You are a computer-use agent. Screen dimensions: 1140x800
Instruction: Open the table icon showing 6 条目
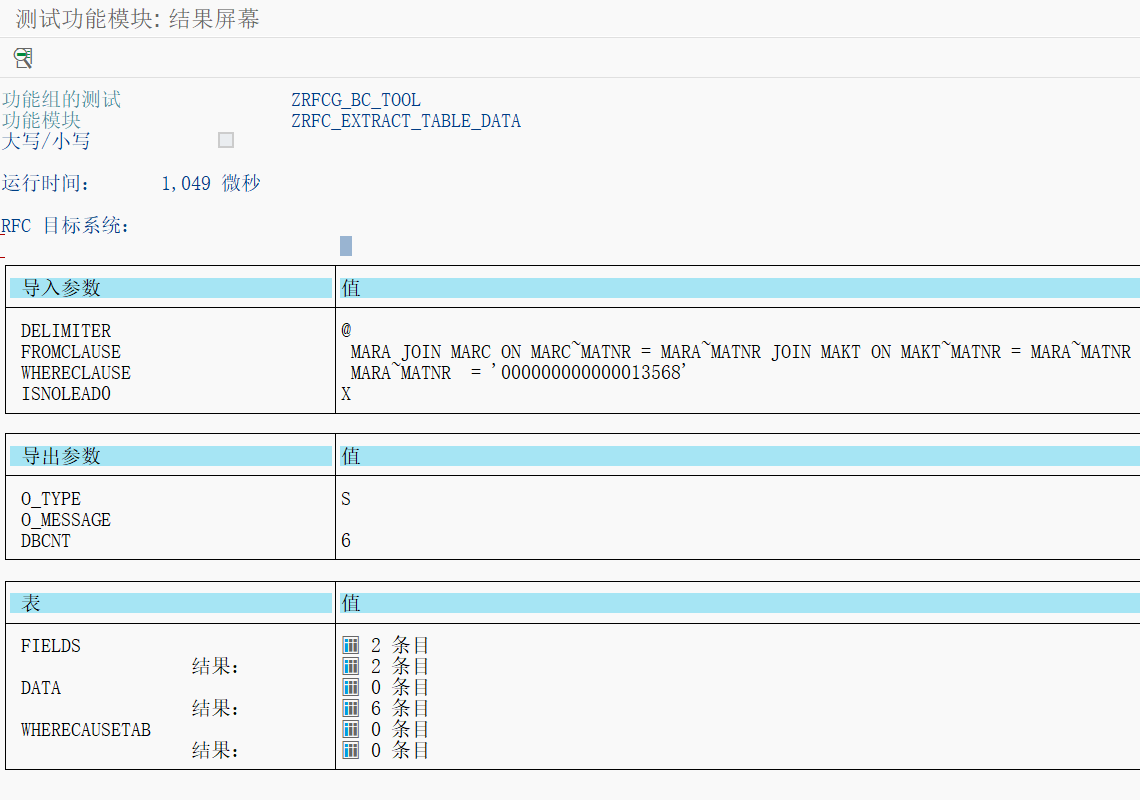click(x=350, y=708)
